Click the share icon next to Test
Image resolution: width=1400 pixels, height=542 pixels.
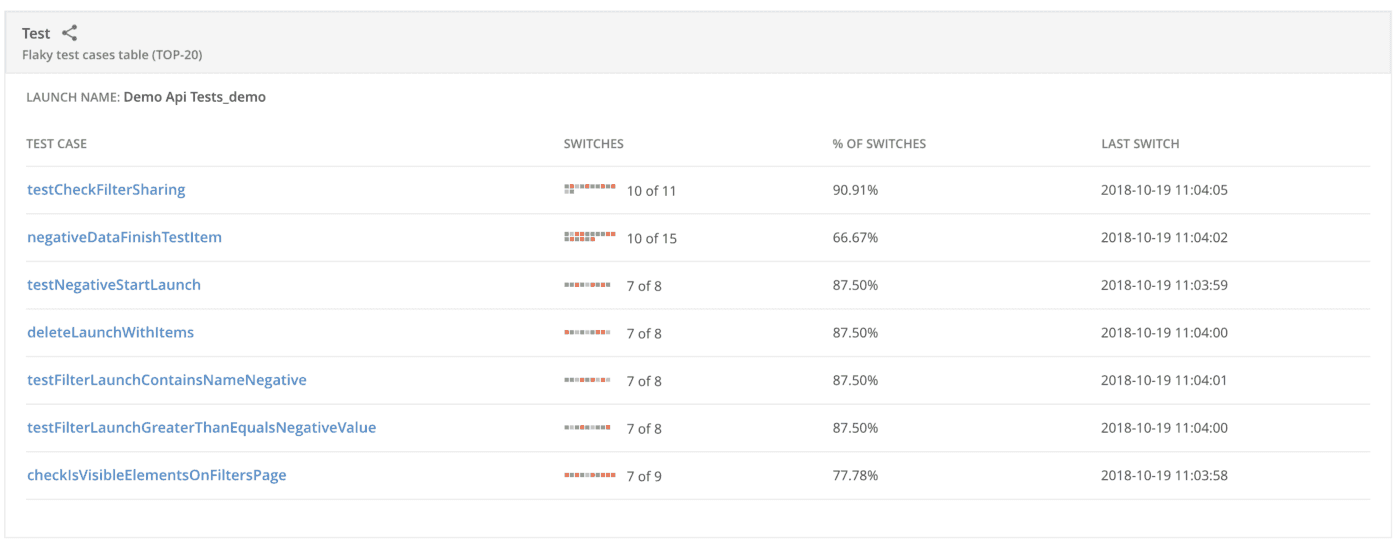(69, 33)
